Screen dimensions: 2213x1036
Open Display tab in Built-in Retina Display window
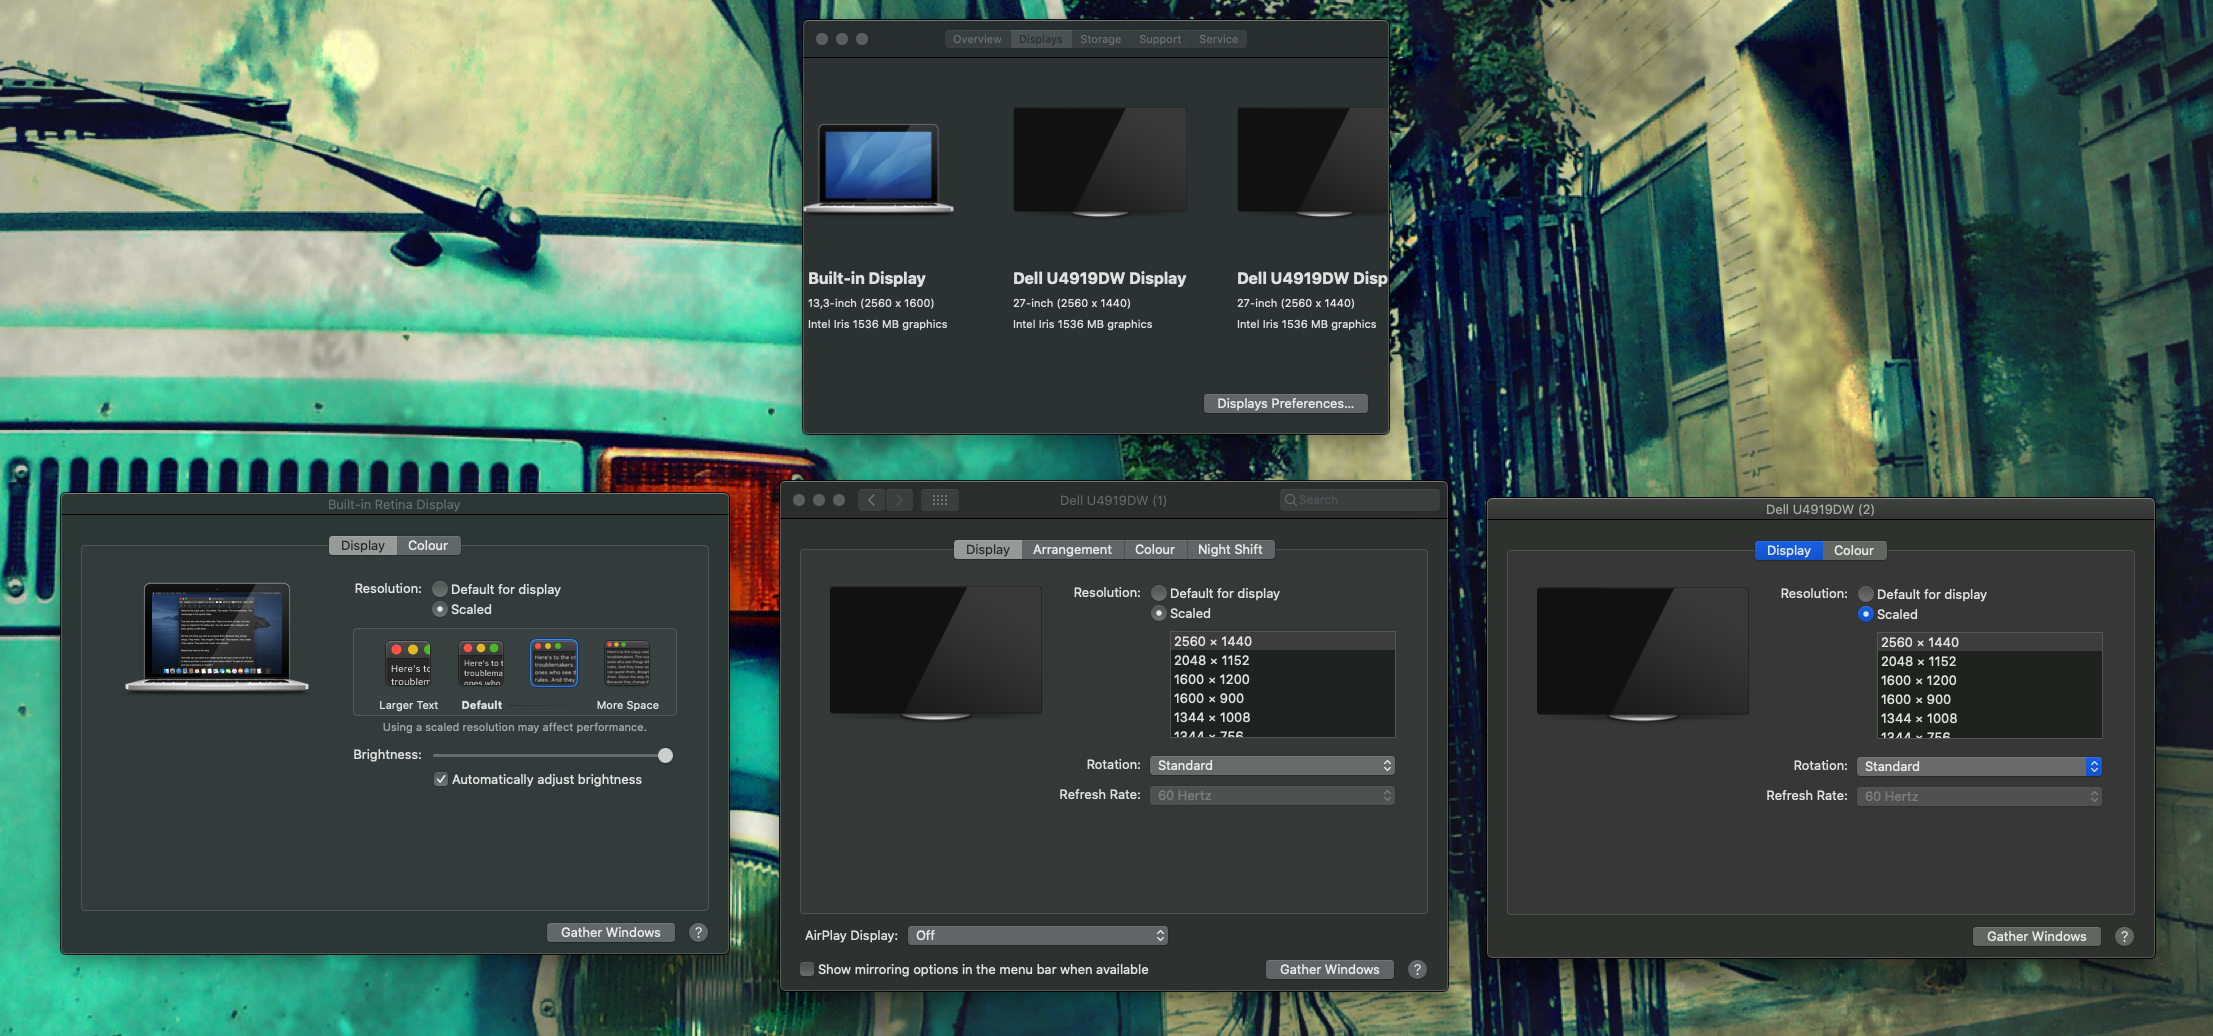point(362,545)
